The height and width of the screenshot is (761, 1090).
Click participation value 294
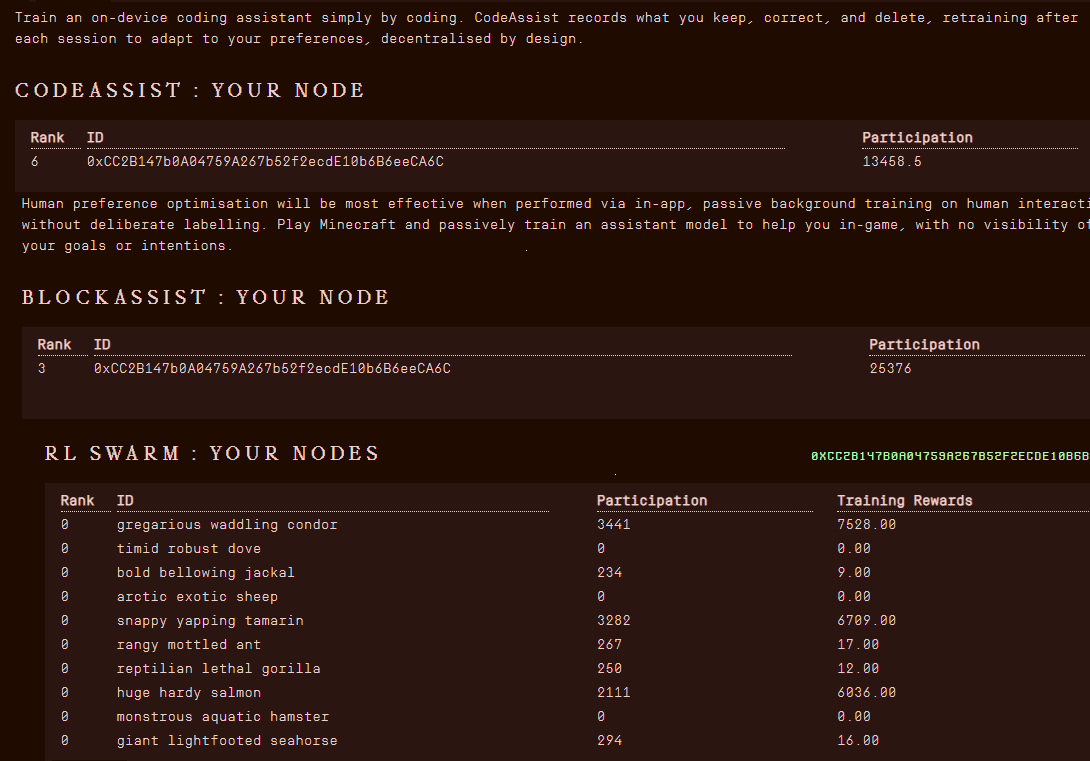pos(609,741)
